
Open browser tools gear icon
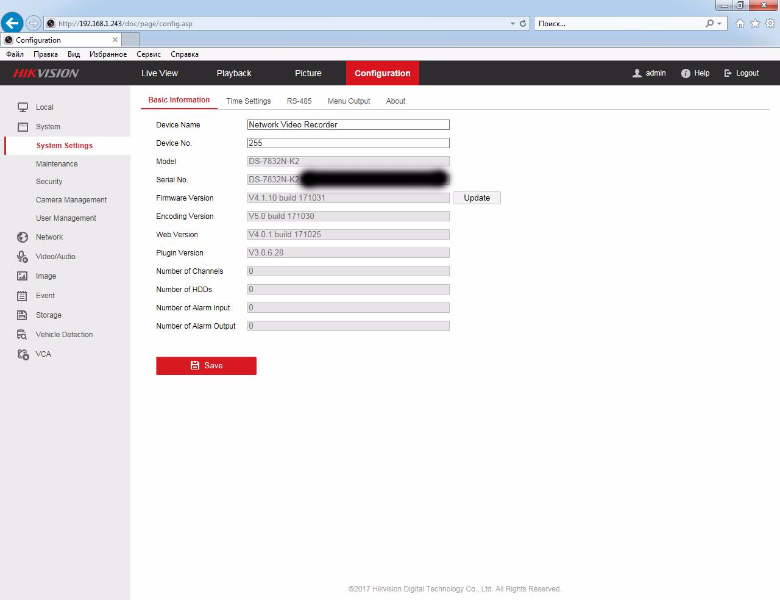pos(770,23)
